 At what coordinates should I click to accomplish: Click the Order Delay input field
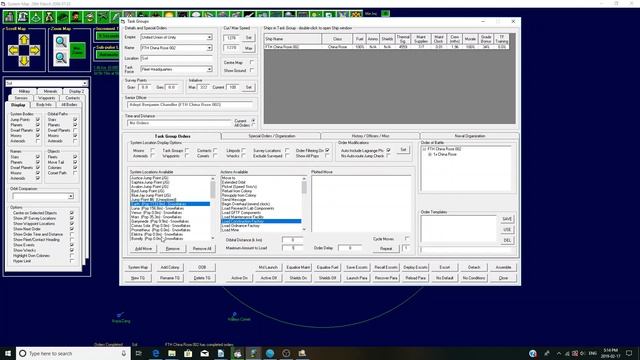(349, 248)
